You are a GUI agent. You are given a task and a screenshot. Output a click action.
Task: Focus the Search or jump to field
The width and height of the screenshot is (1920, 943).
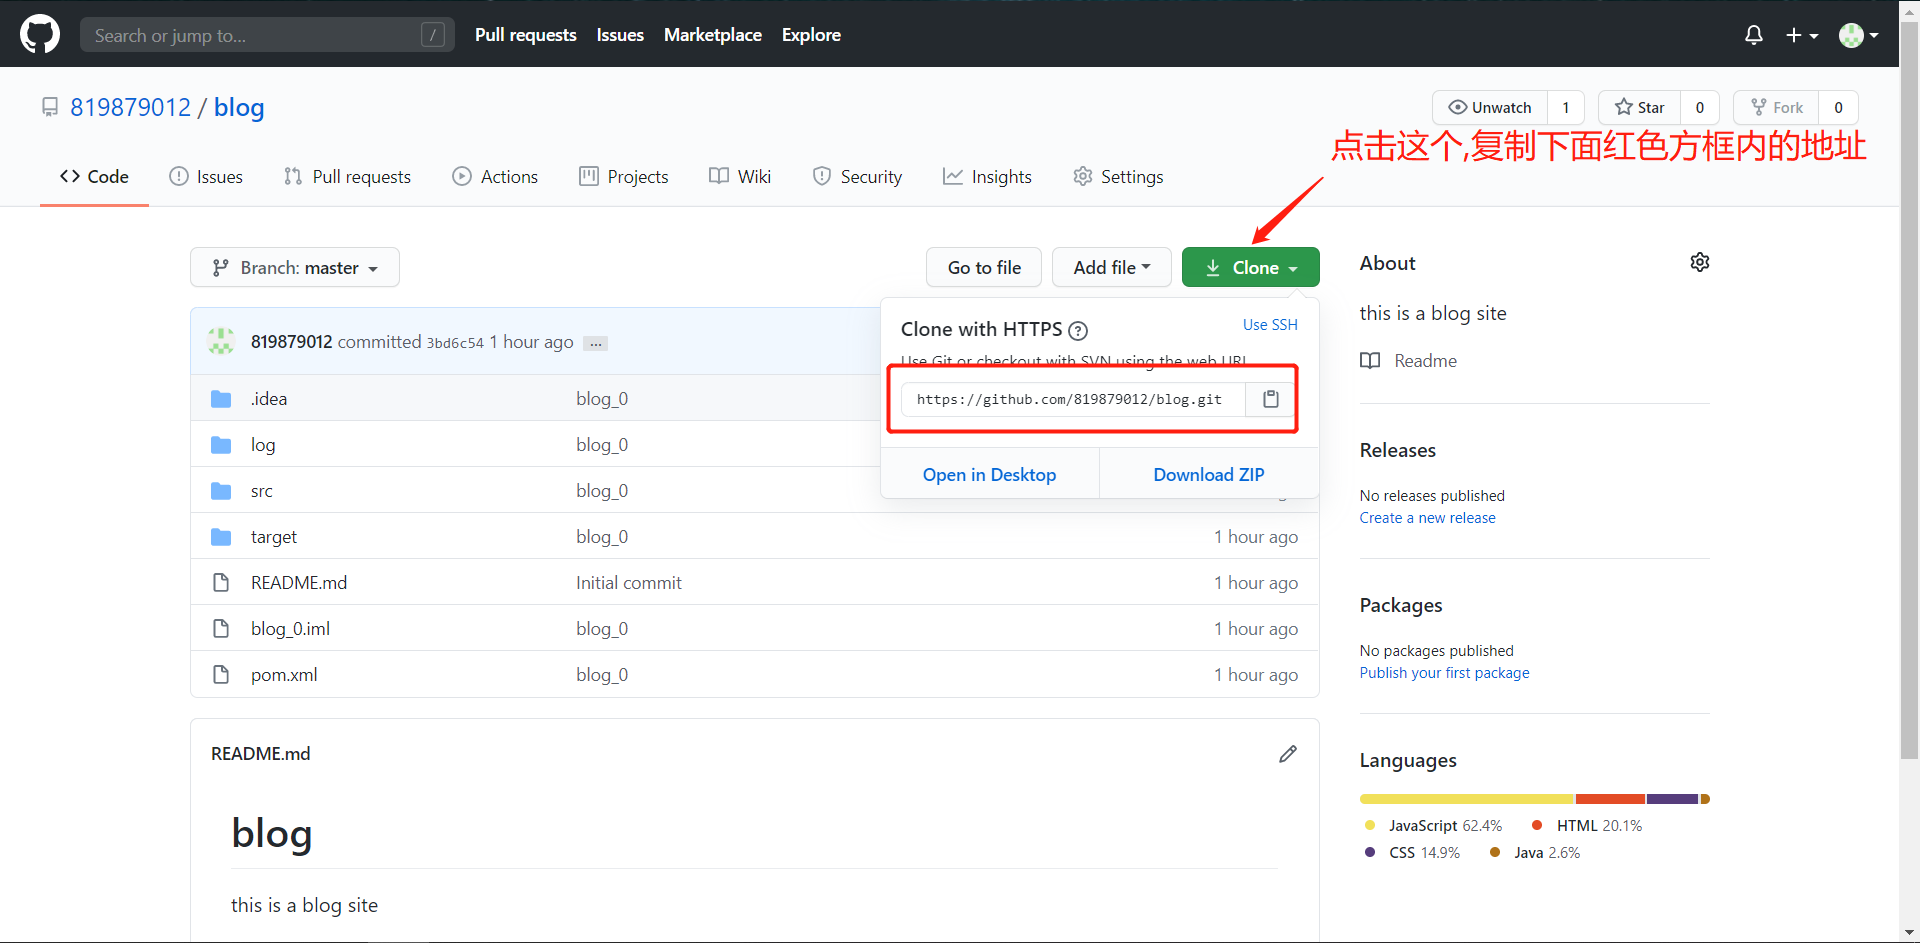(267, 35)
